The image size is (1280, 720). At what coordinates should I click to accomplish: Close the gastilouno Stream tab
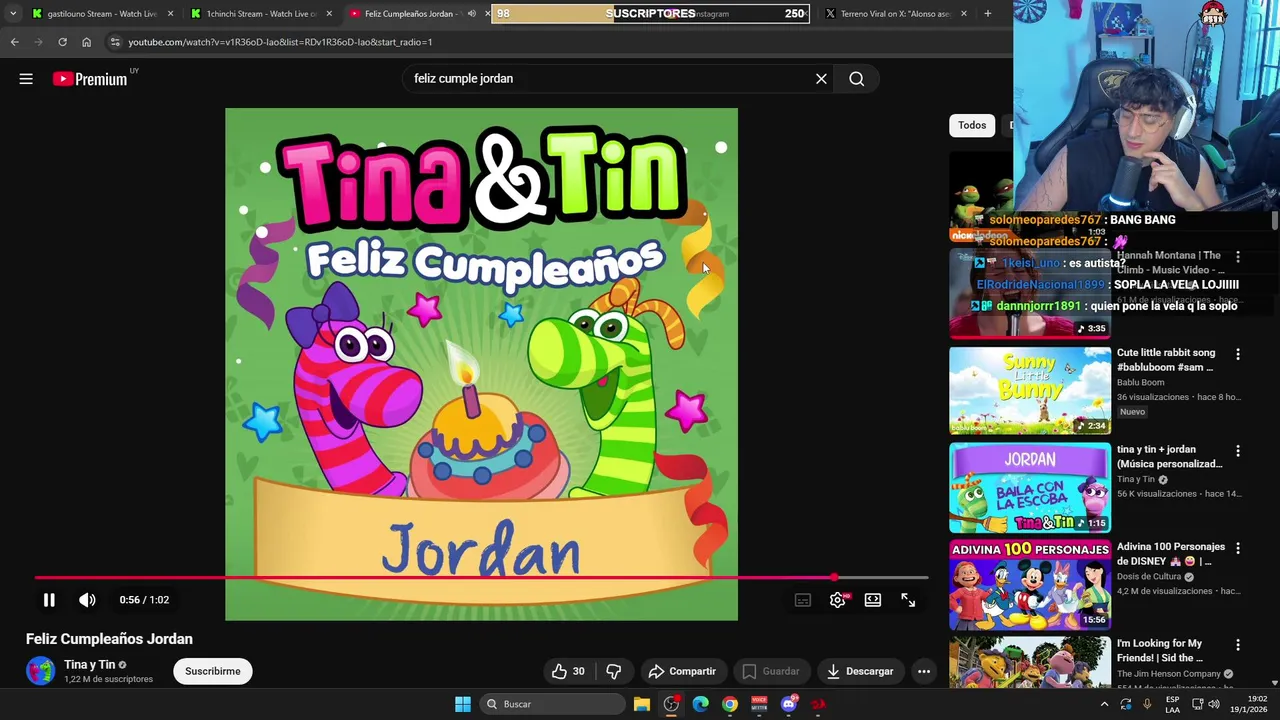(x=170, y=14)
